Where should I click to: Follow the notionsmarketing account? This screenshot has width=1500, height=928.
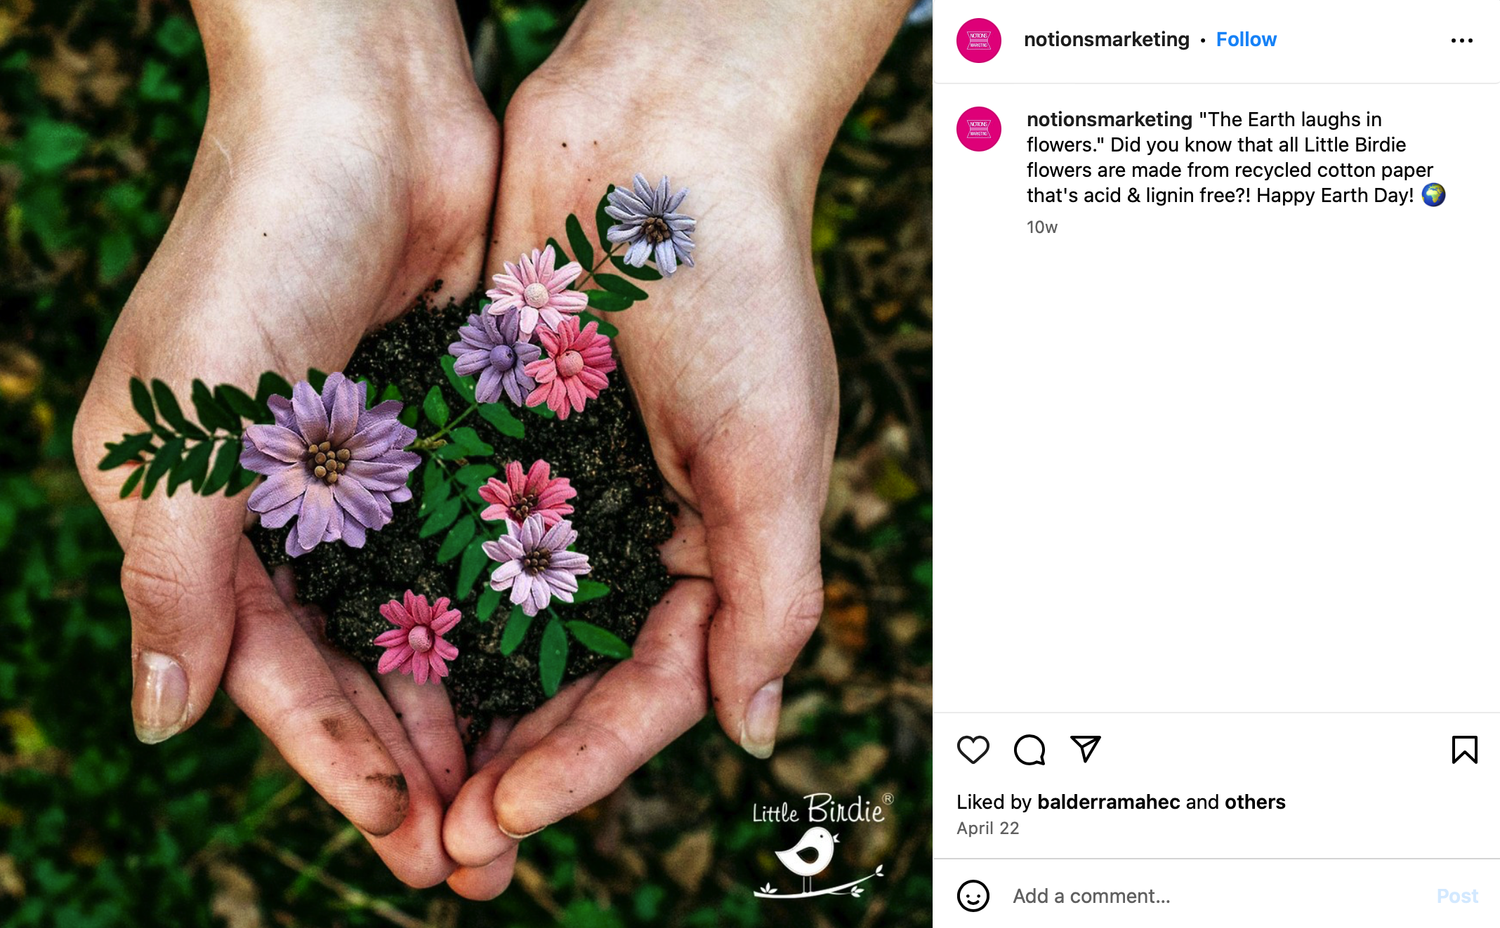click(1246, 40)
